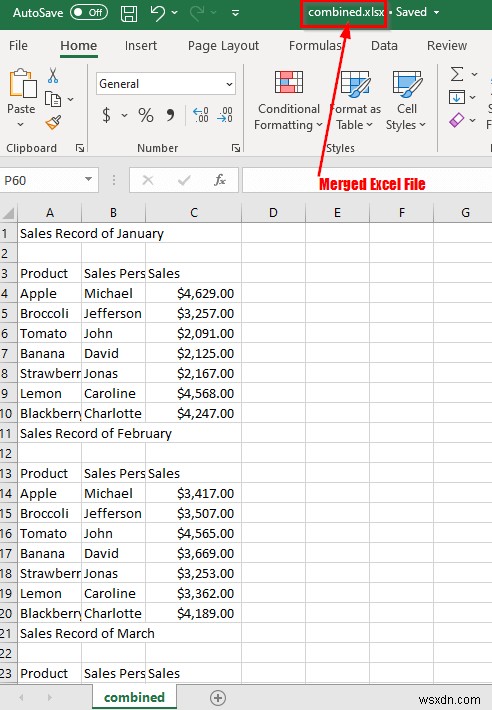Click cell 'Sales Record of February'

point(96,433)
